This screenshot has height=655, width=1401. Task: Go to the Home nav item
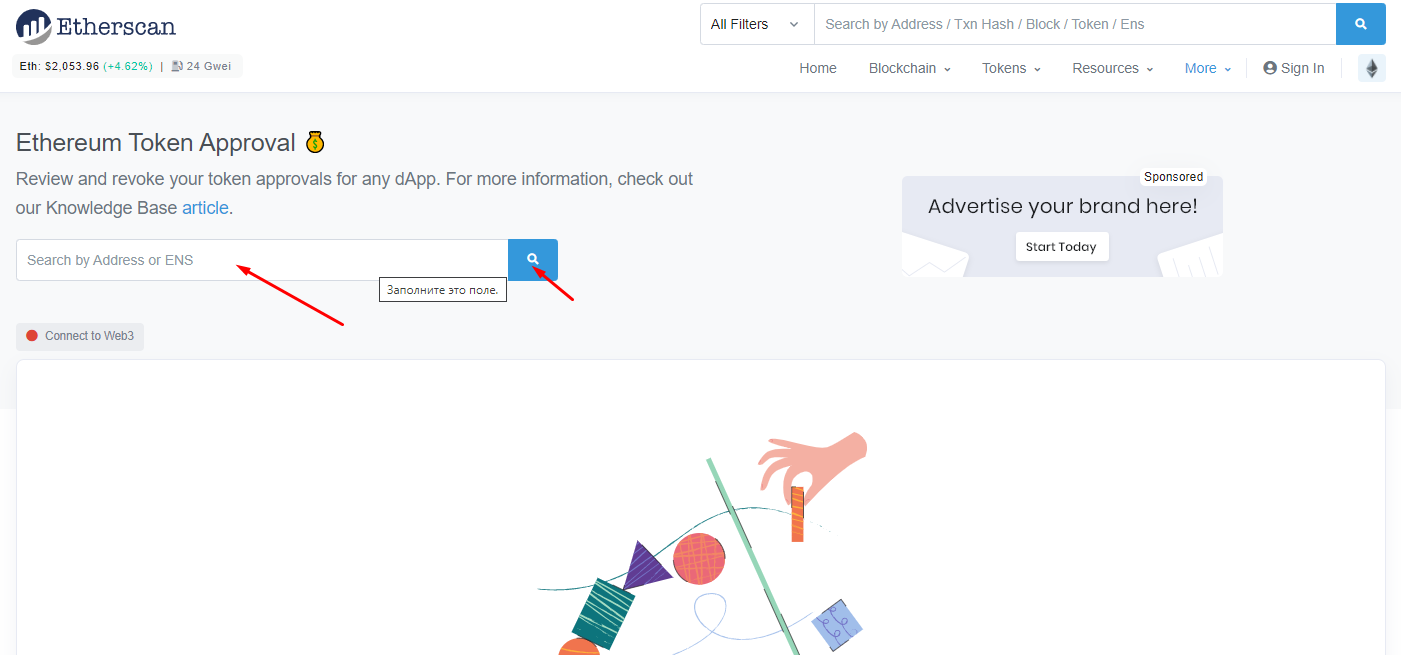pyautogui.click(x=818, y=68)
